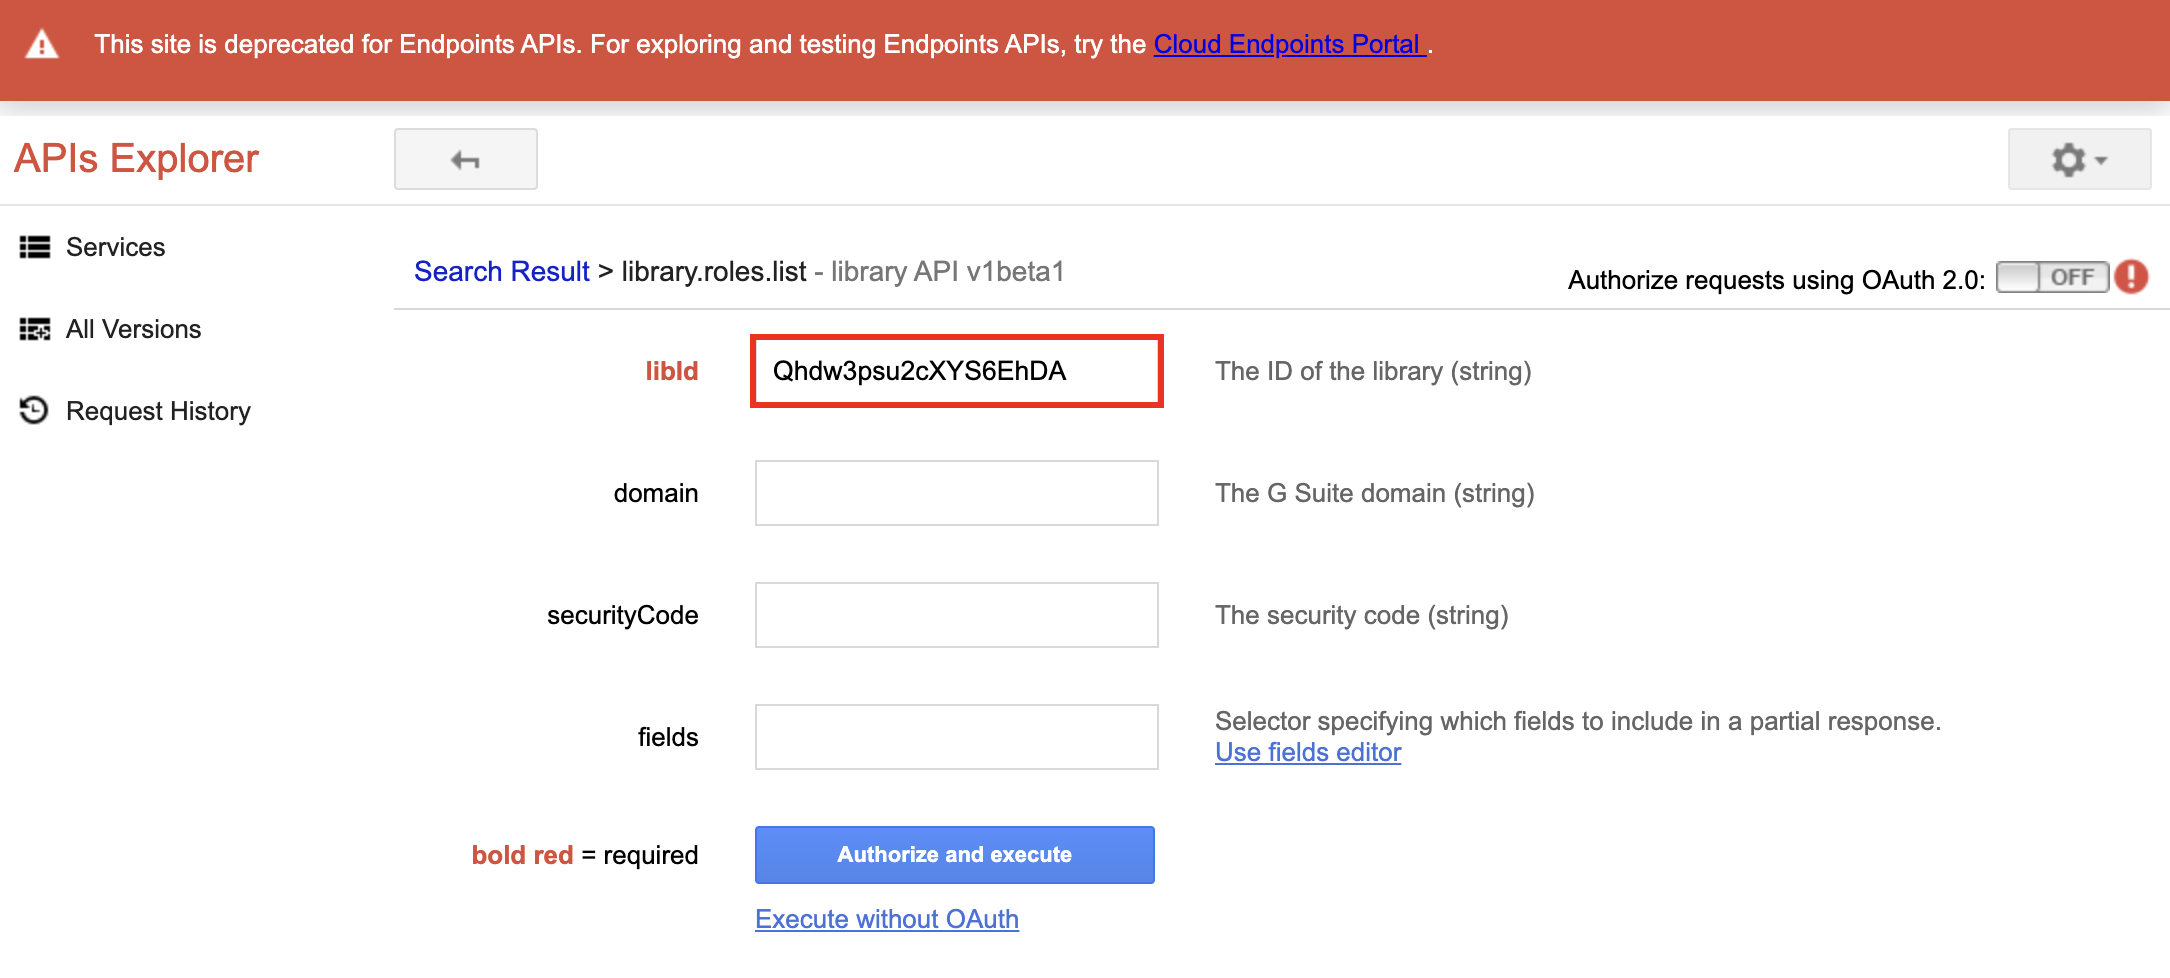Click the back arrow button

click(x=465, y=158)
